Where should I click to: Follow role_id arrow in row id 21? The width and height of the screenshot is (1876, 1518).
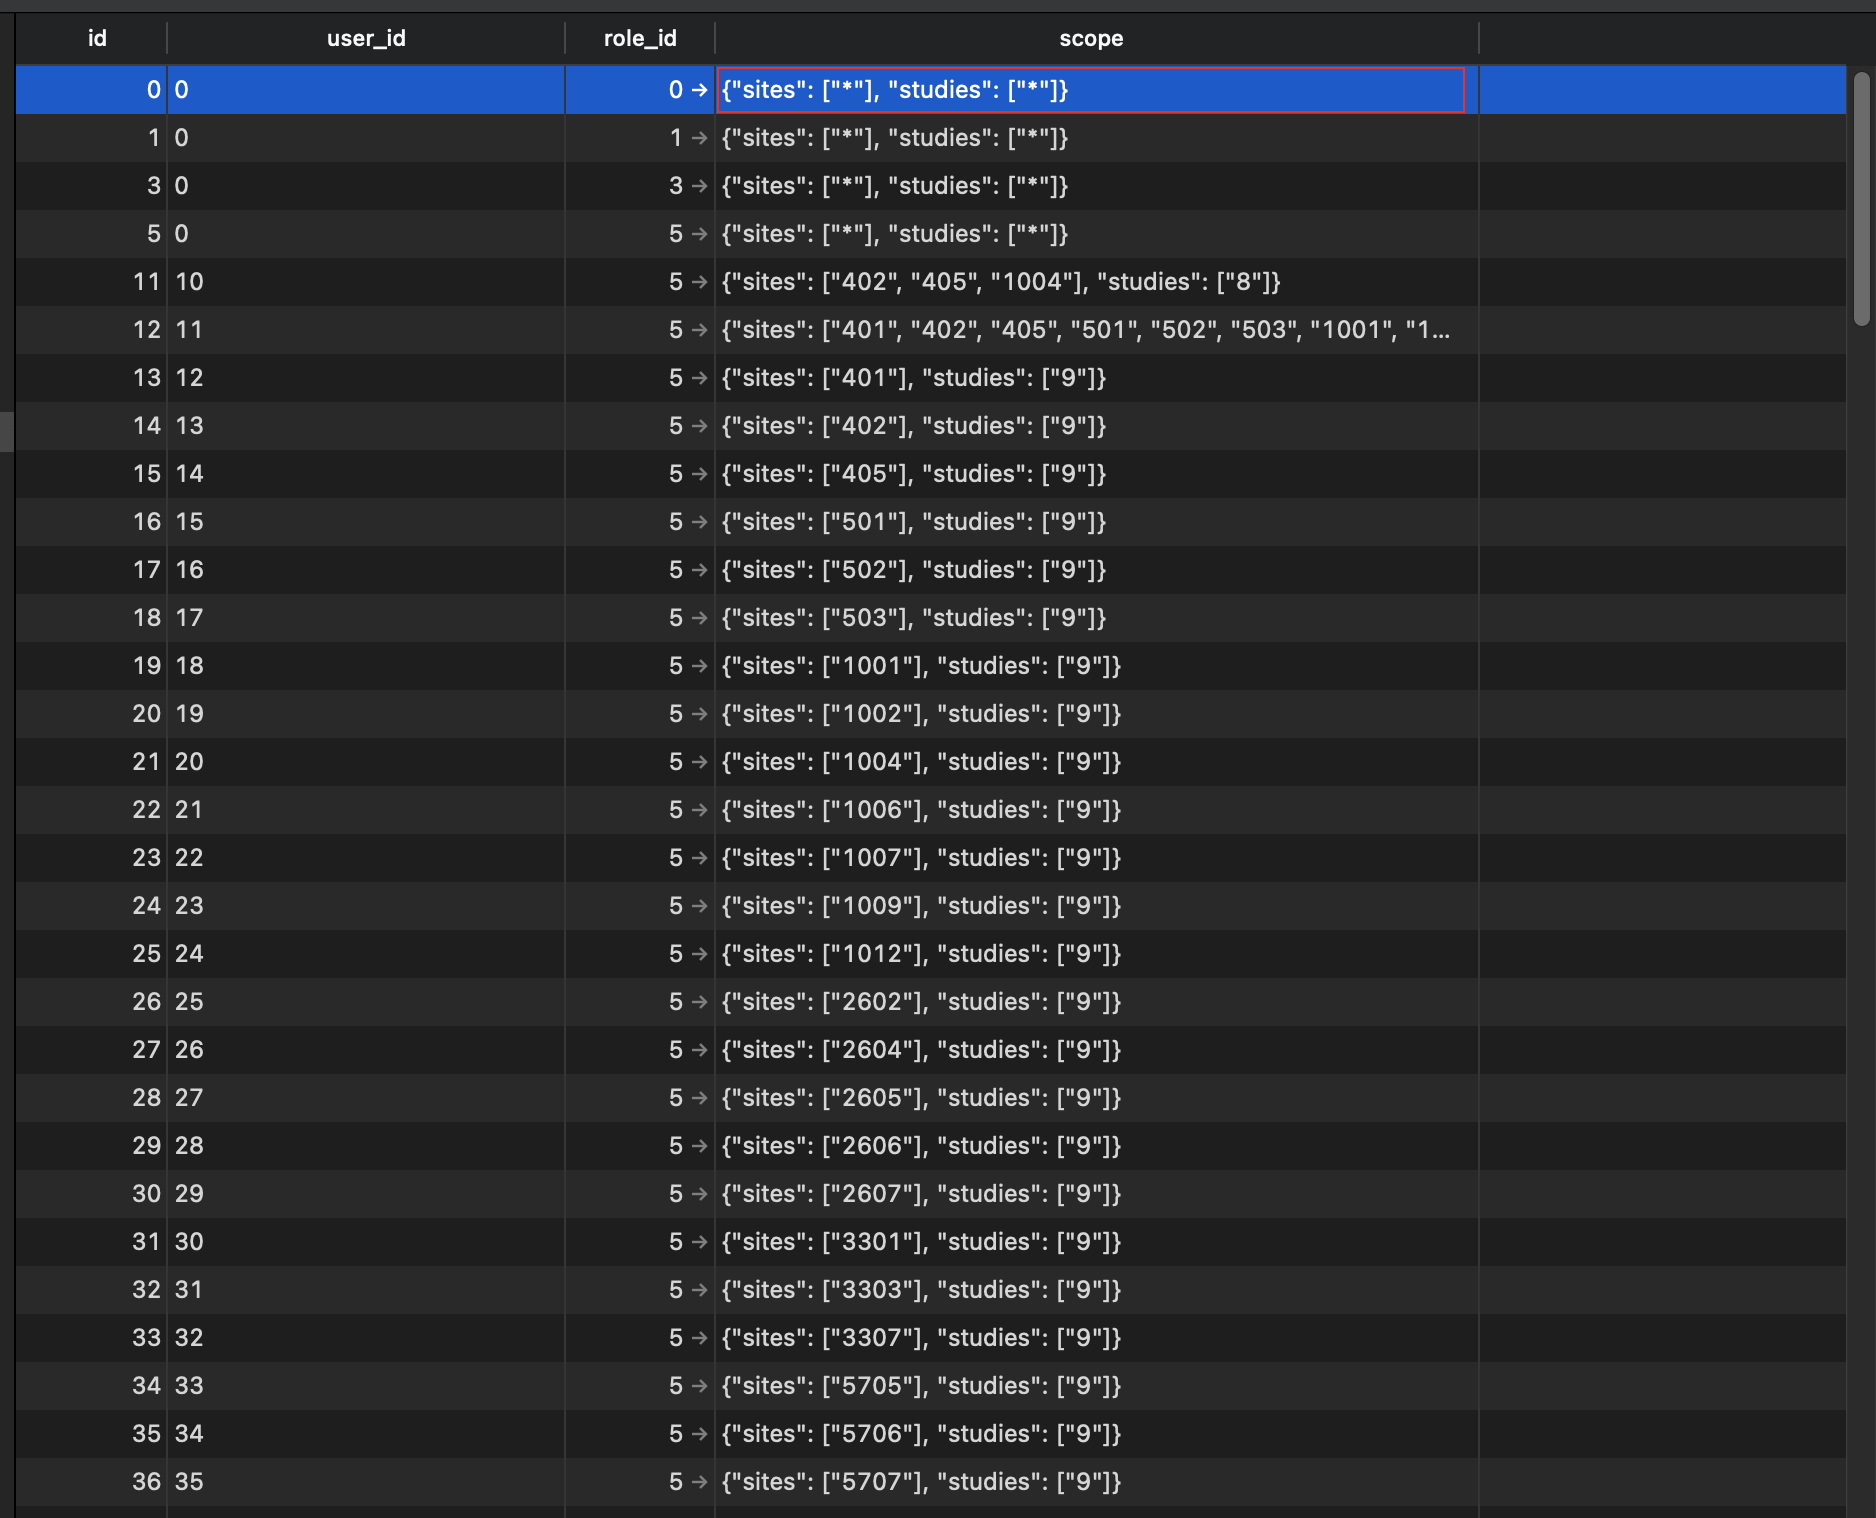click(699, 762)
